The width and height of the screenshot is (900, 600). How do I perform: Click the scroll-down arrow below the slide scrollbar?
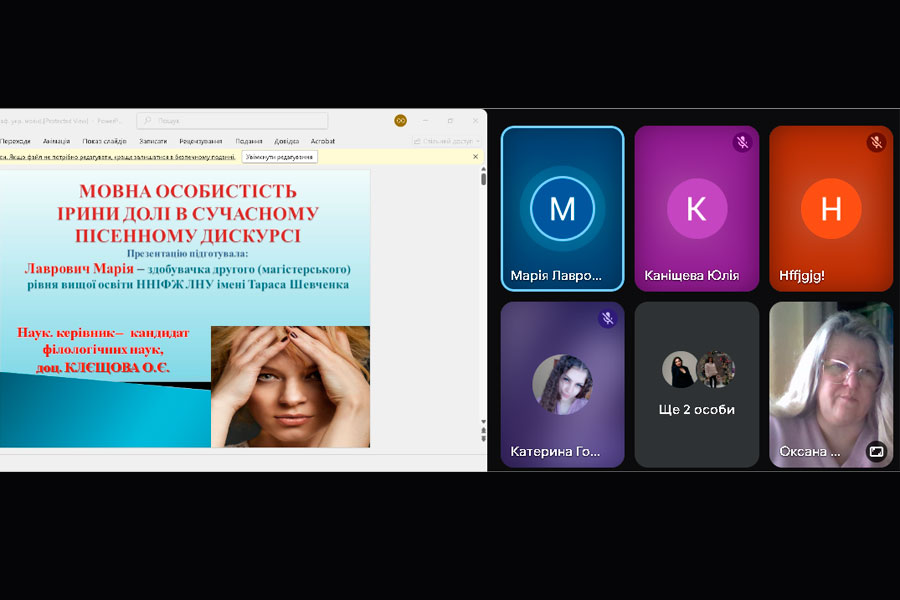click(483, 422)
